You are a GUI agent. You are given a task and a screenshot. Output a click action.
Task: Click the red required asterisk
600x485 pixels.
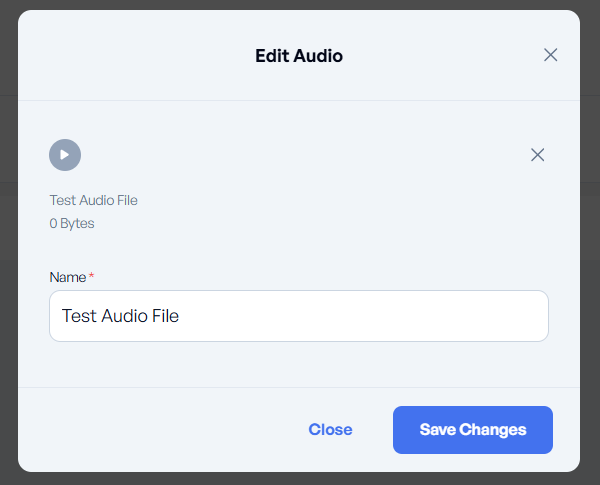point(92,276)
